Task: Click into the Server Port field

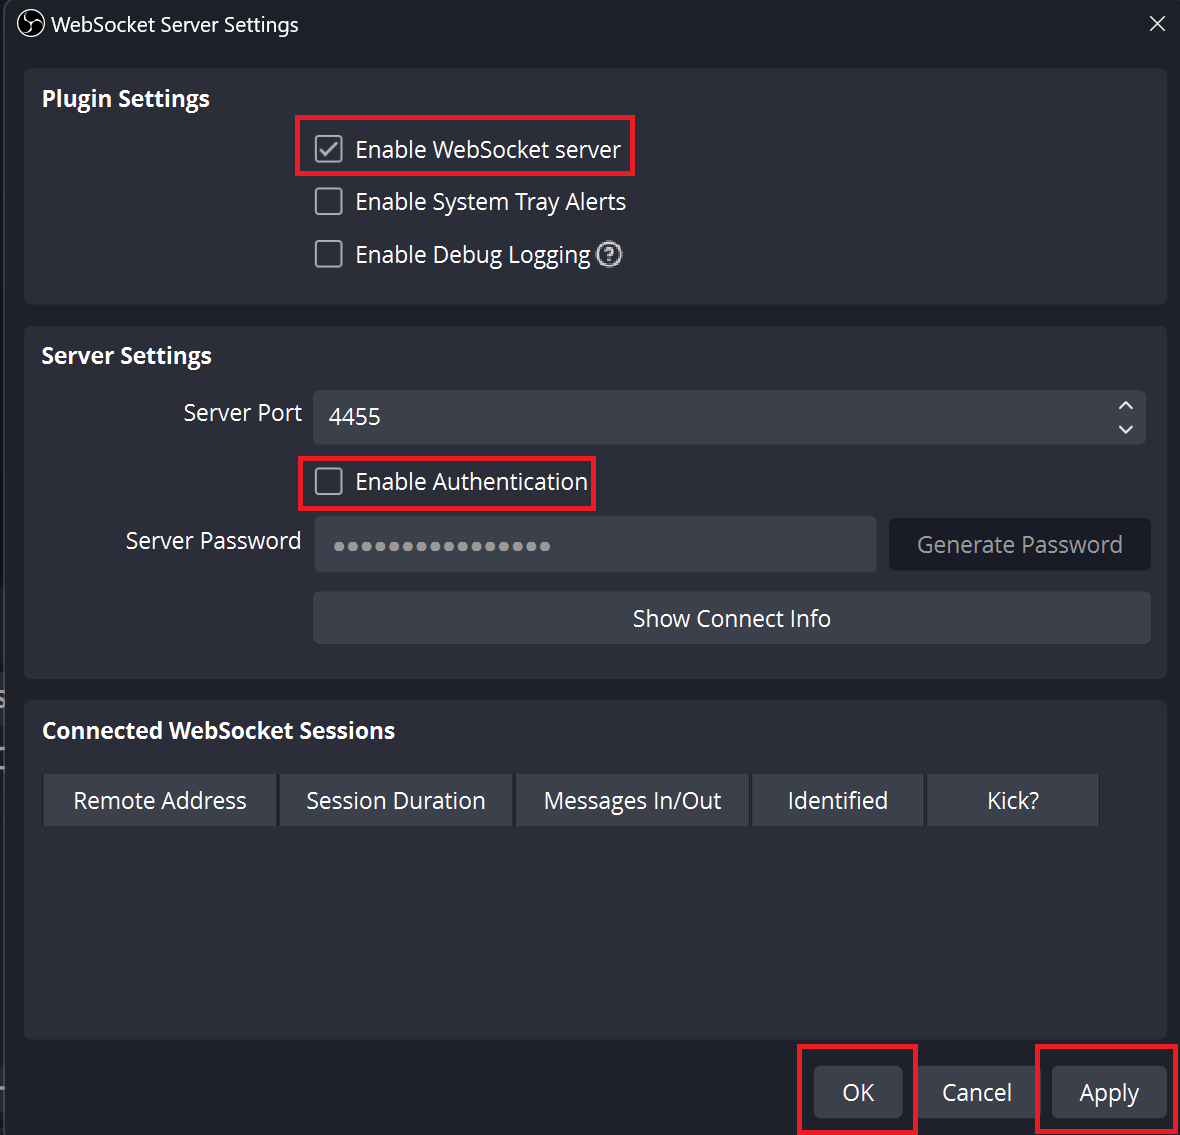Action: pos(700,417)
